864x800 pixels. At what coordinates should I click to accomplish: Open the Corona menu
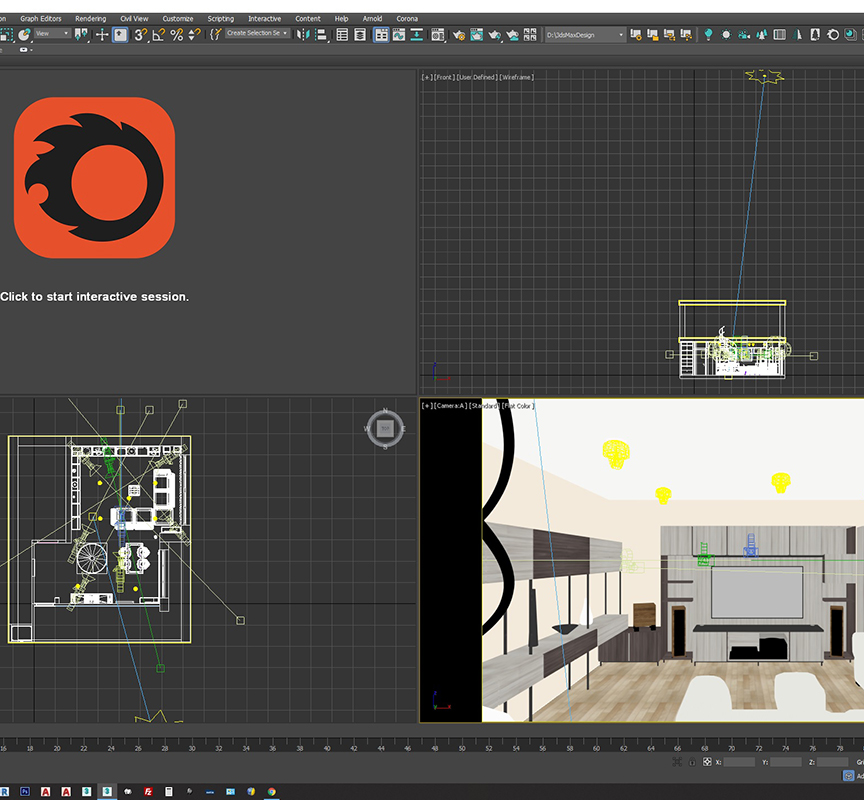(x=407, y=18)
